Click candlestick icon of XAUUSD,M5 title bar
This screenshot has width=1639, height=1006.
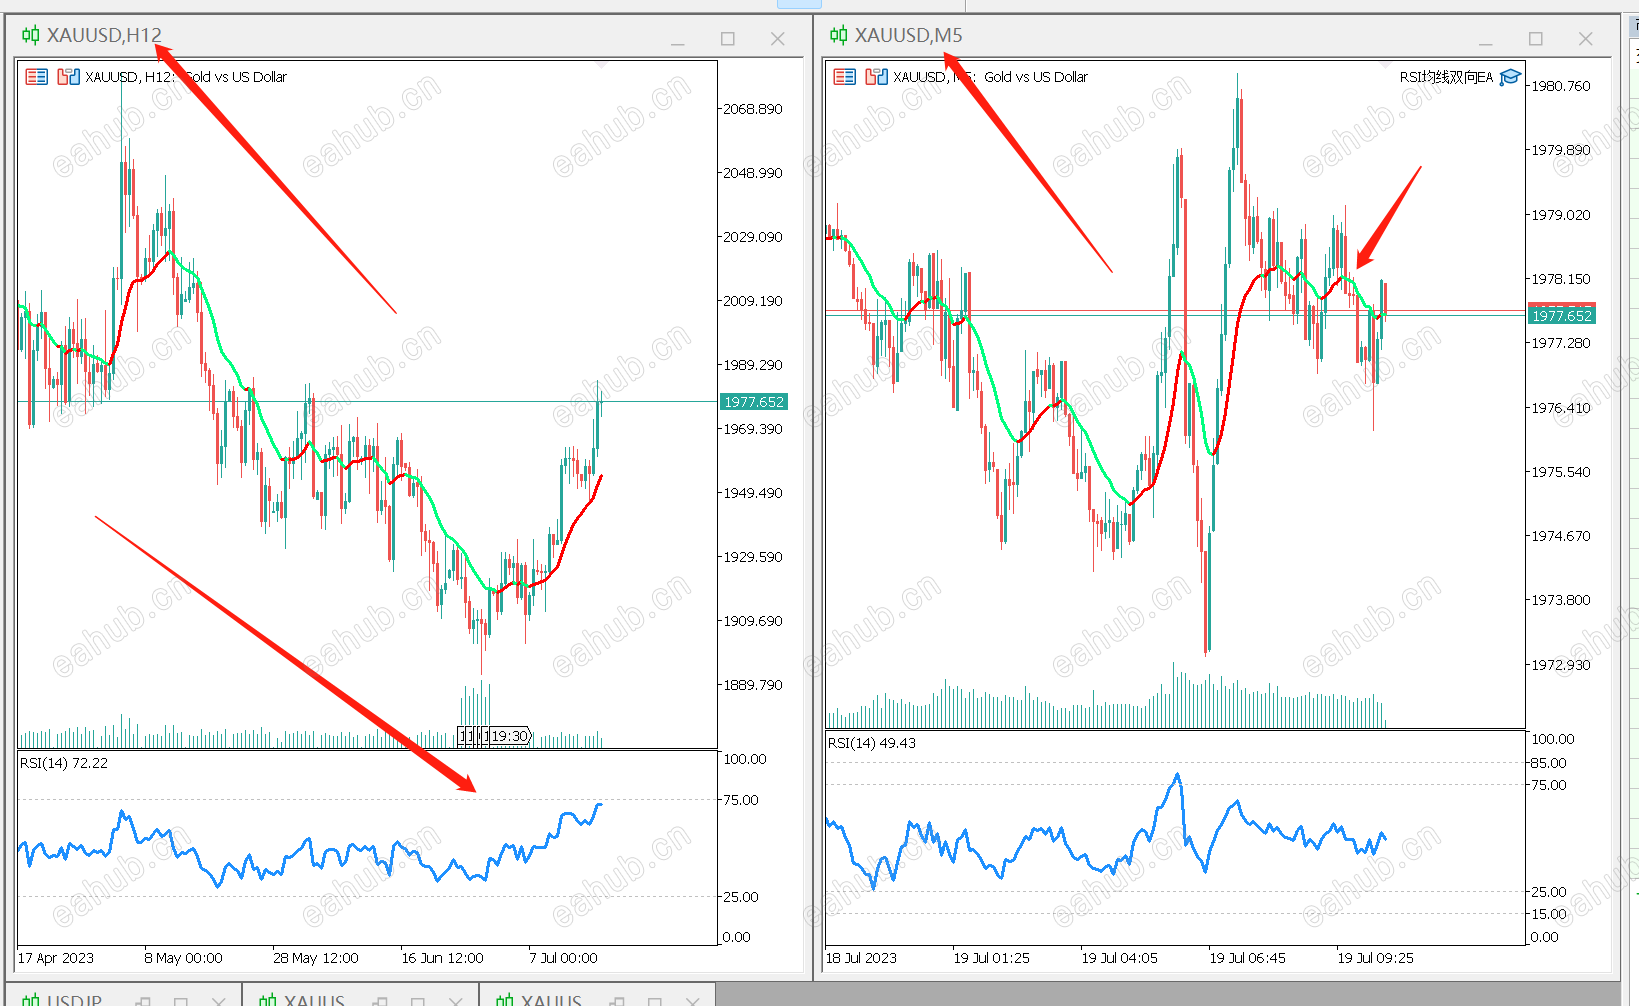839,36
